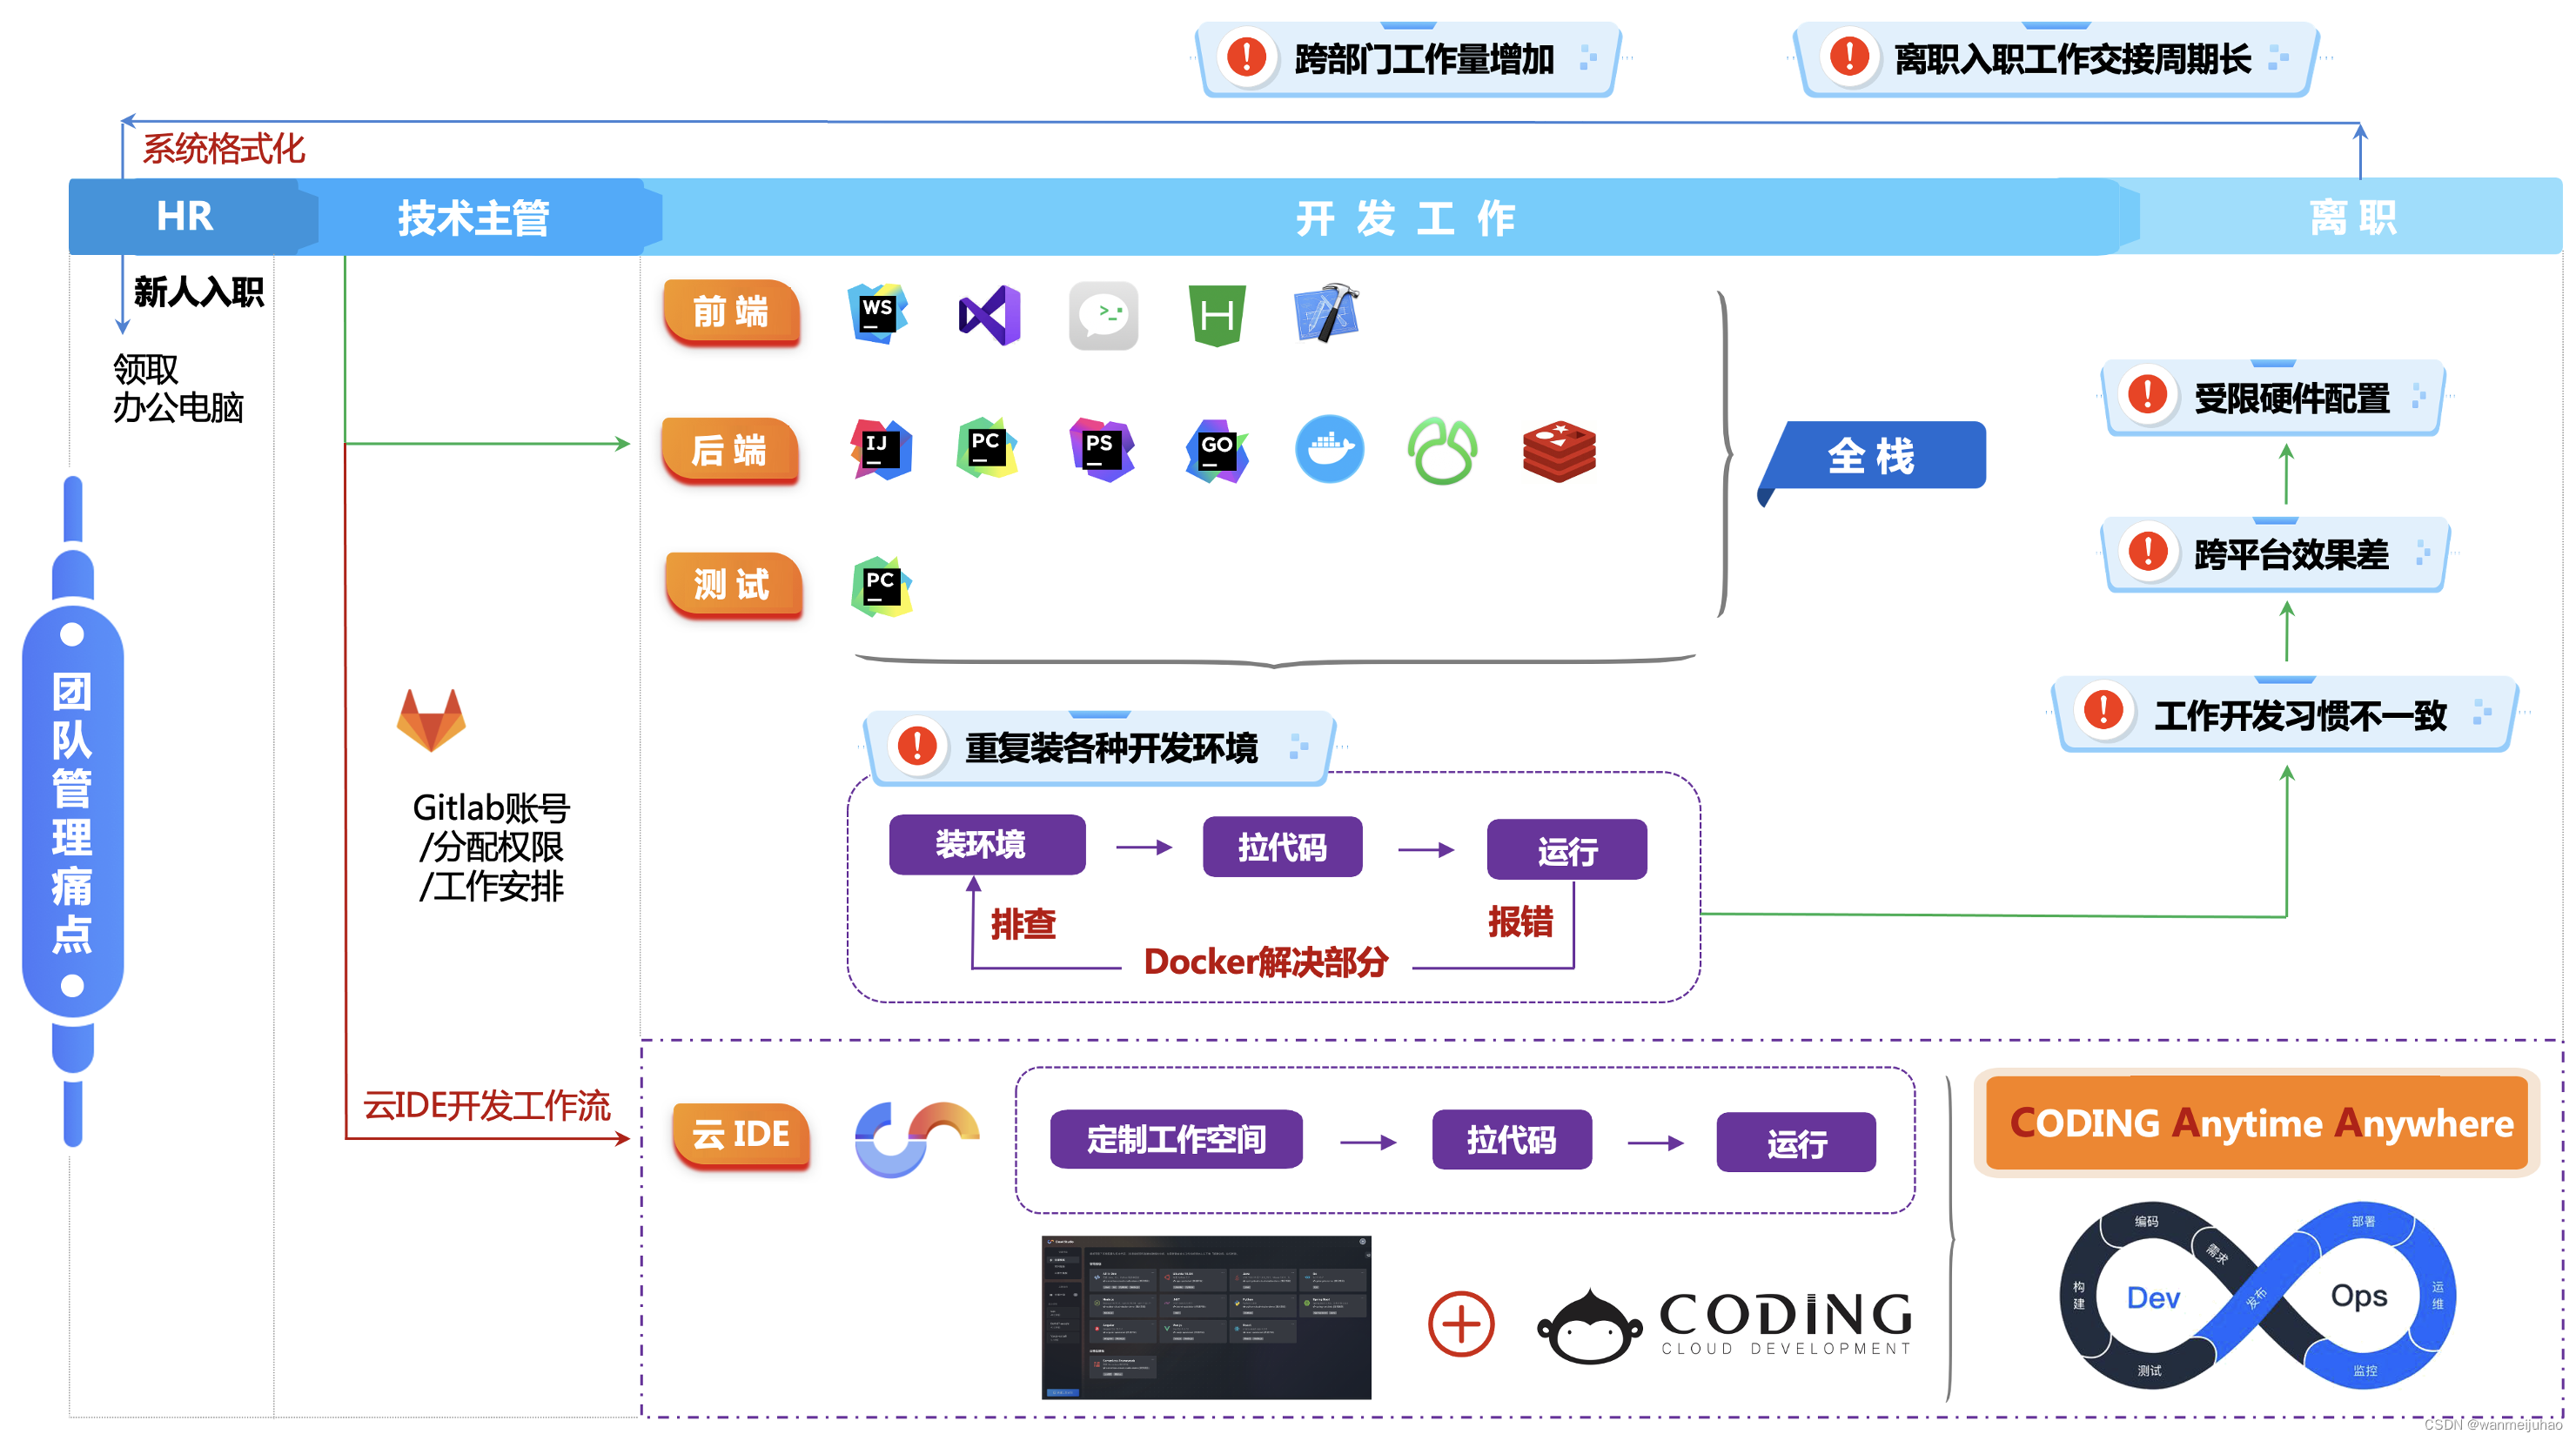2576x1441 pixels.
Task: Click the PhpStorm PS icon
Action: click(x=1101, y=449)
